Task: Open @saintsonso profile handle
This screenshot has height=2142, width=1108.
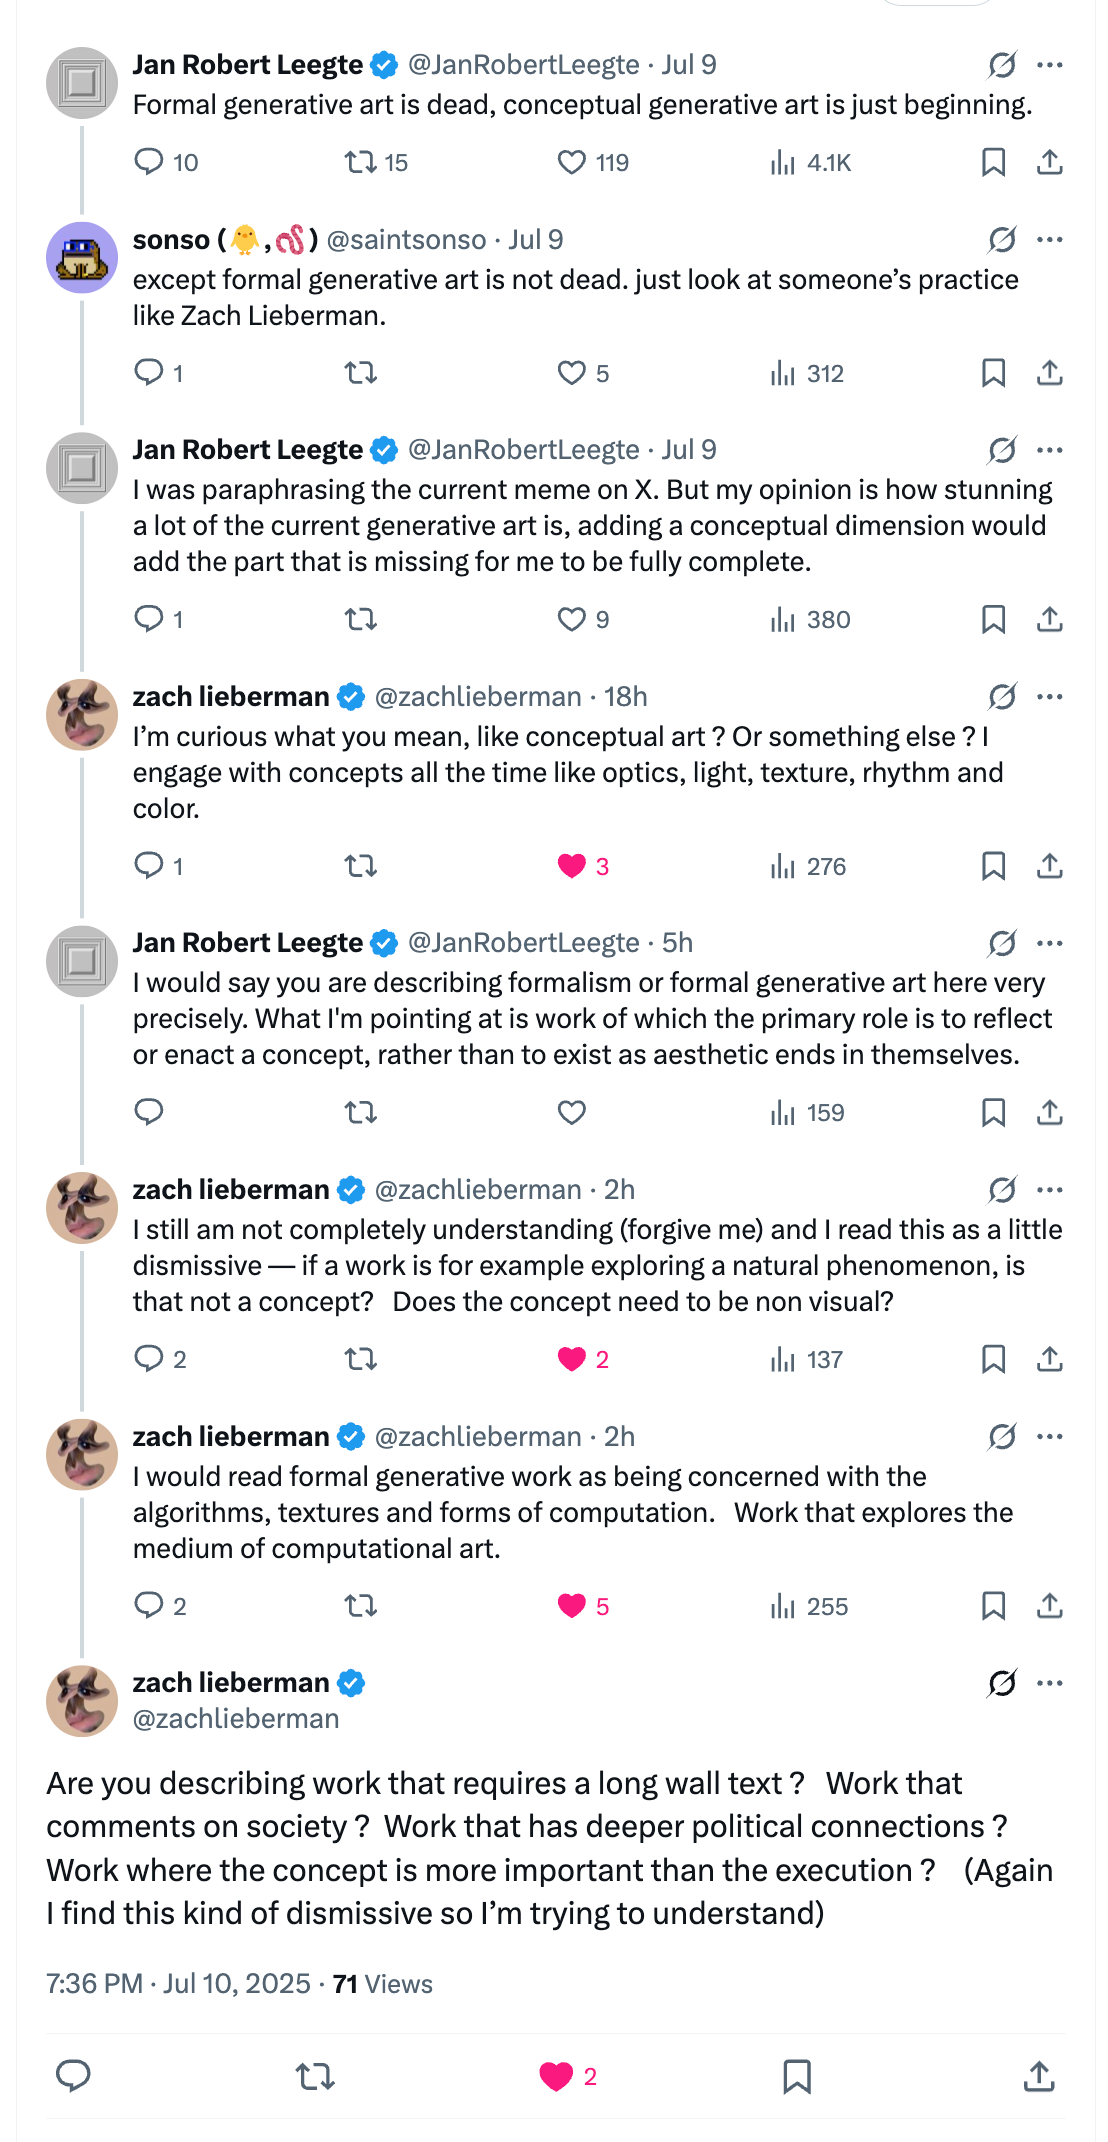Action: click(406, 240)
